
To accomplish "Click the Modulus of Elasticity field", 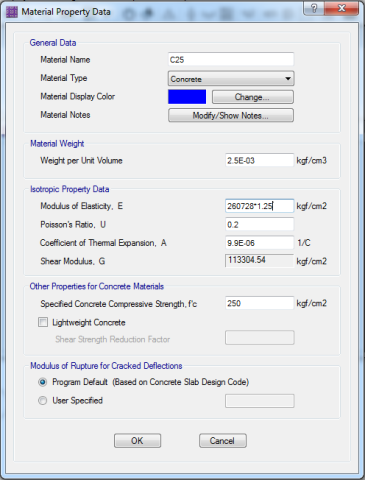I will (259, 206).
